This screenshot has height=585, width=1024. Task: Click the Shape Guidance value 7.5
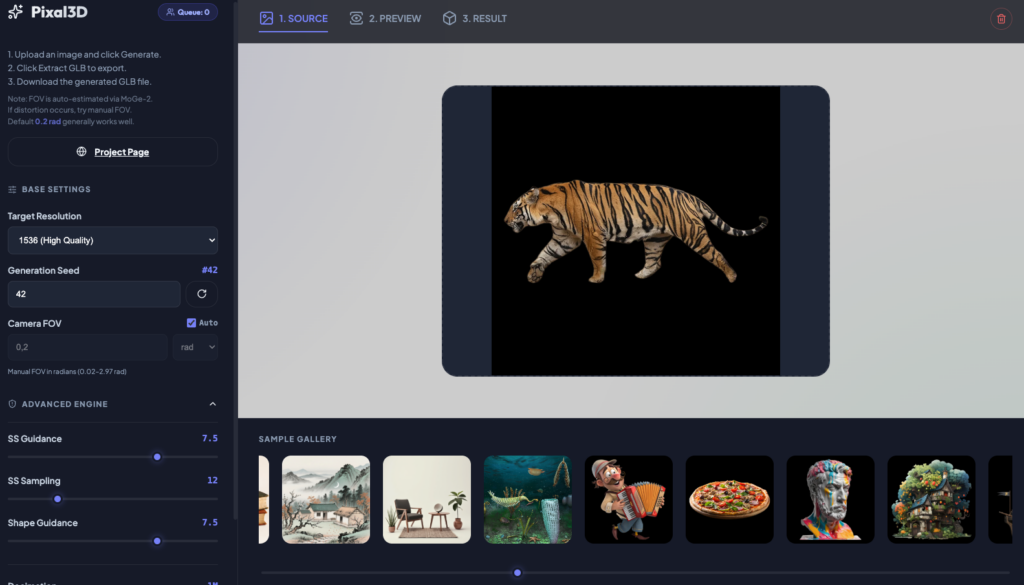tap(210, 522)
